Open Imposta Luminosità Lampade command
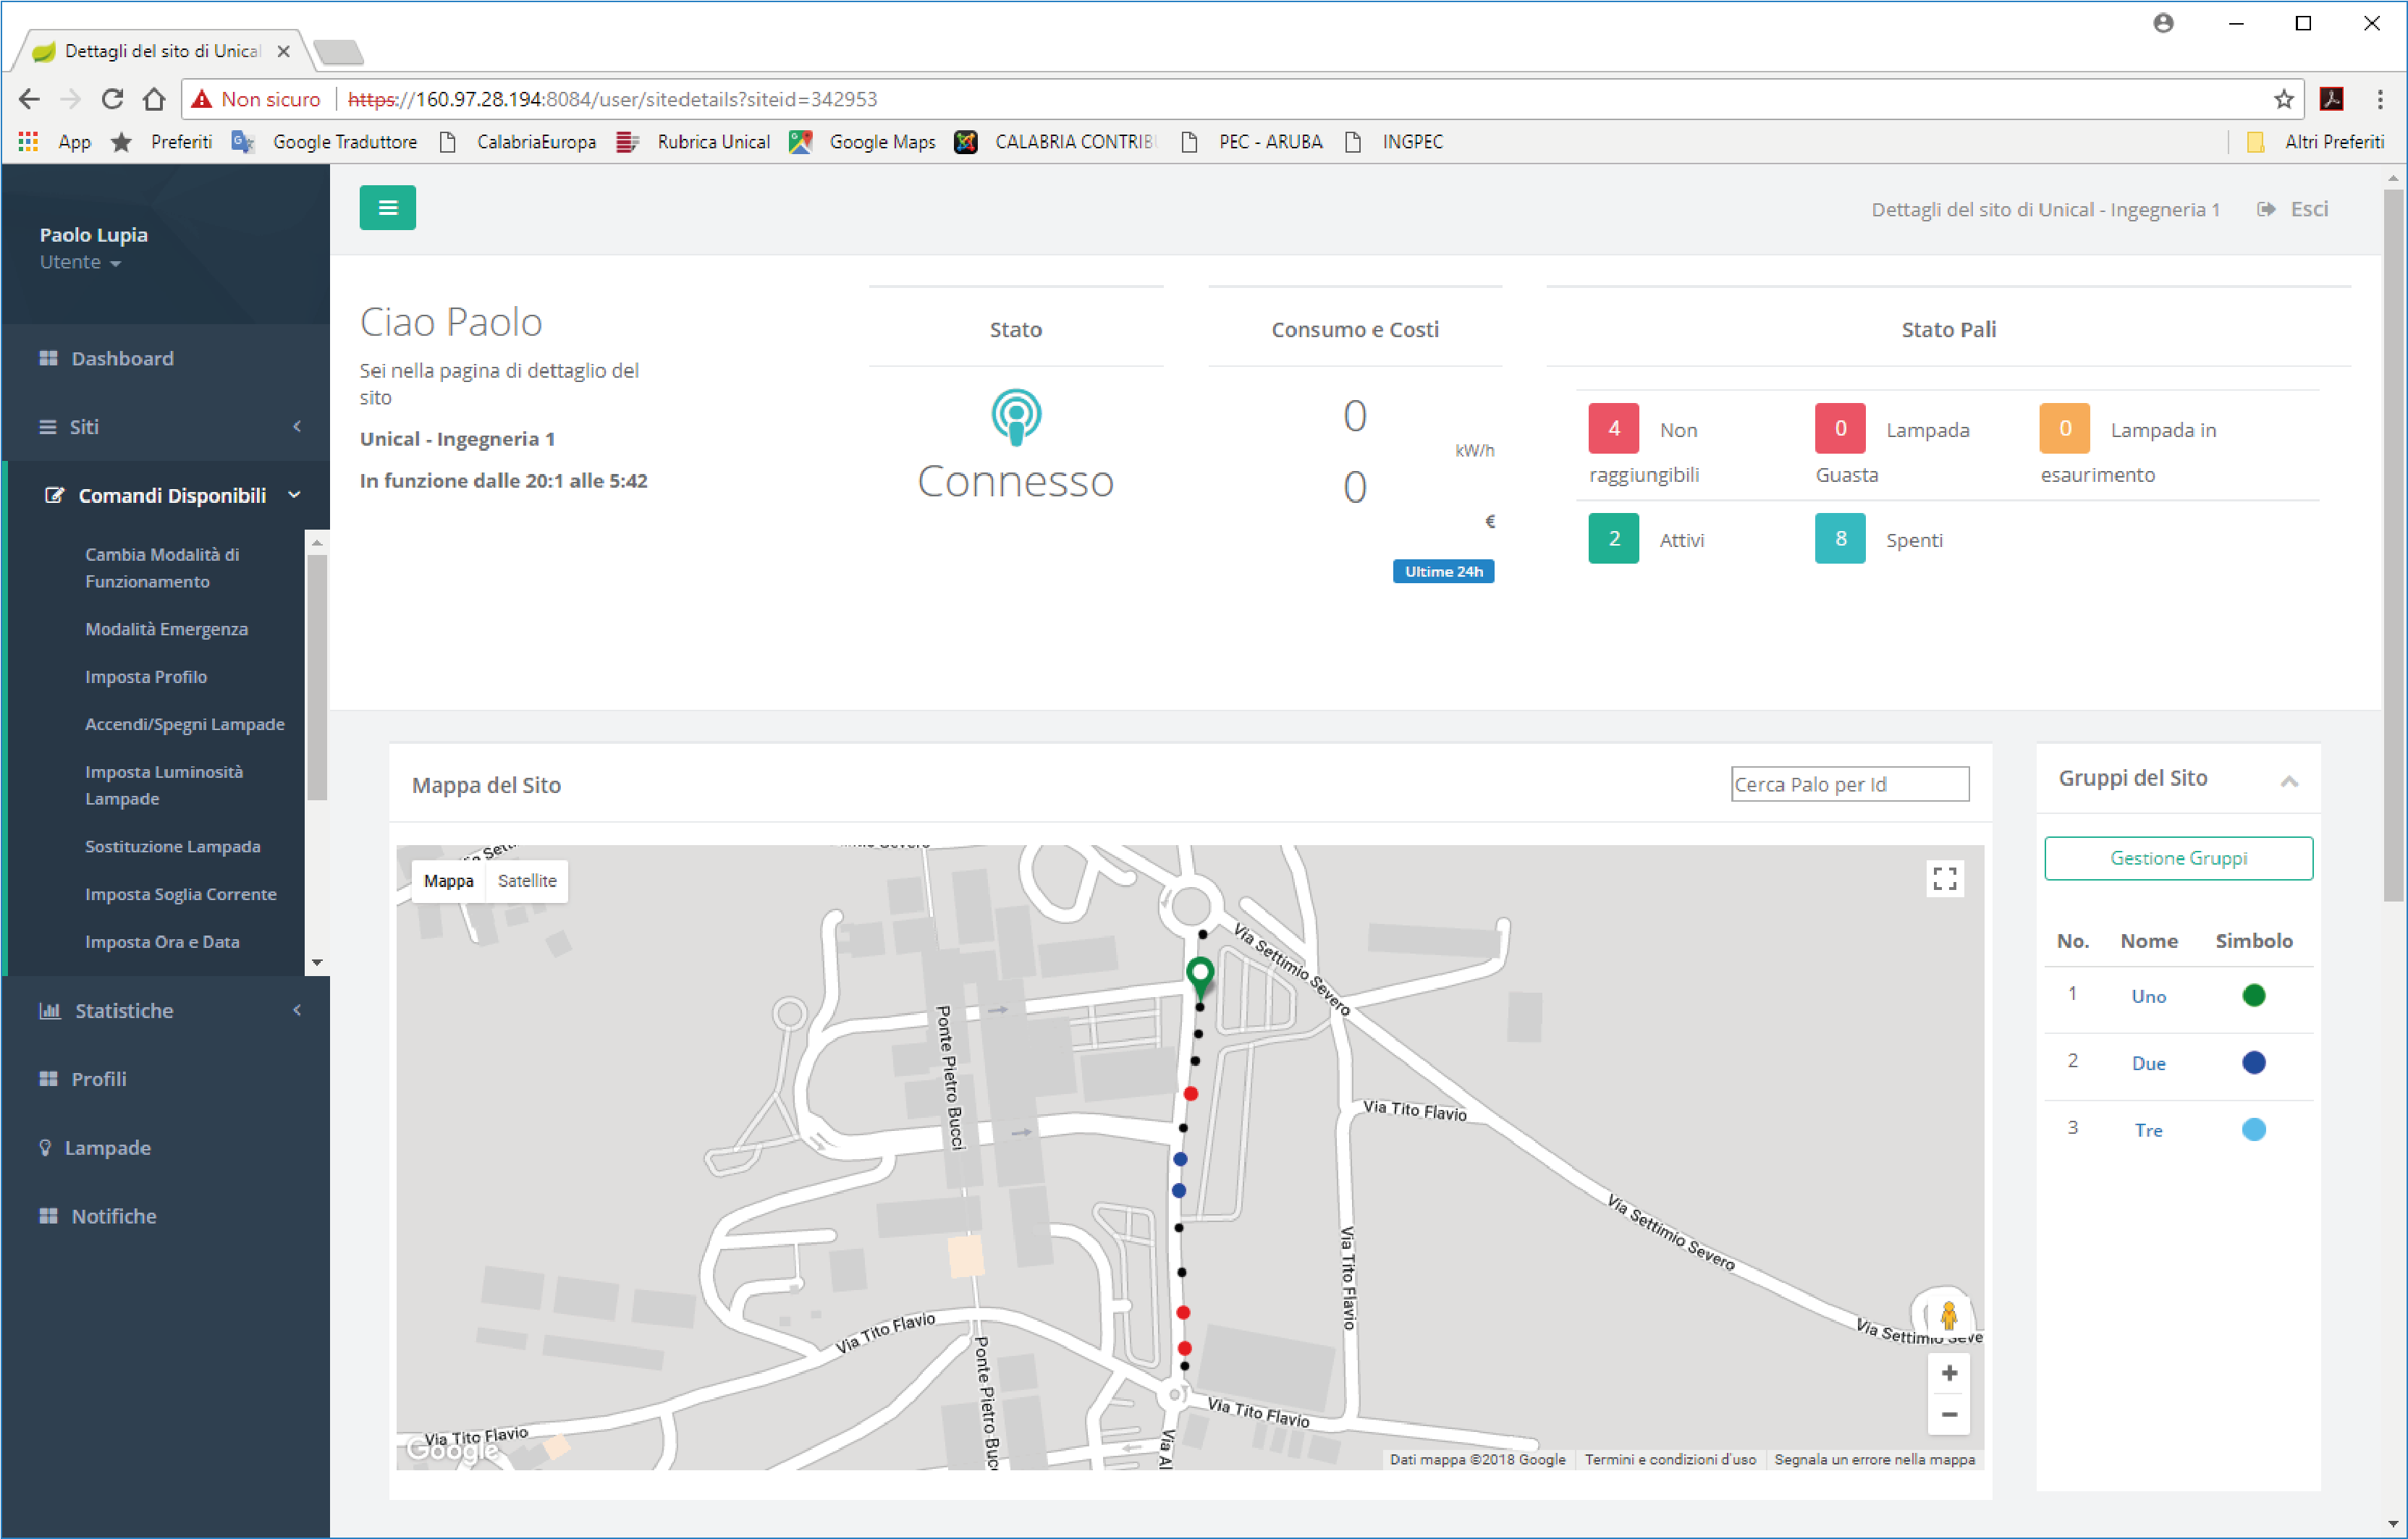This screenshot has height=1539, width=2408. (x=164, y=785)
